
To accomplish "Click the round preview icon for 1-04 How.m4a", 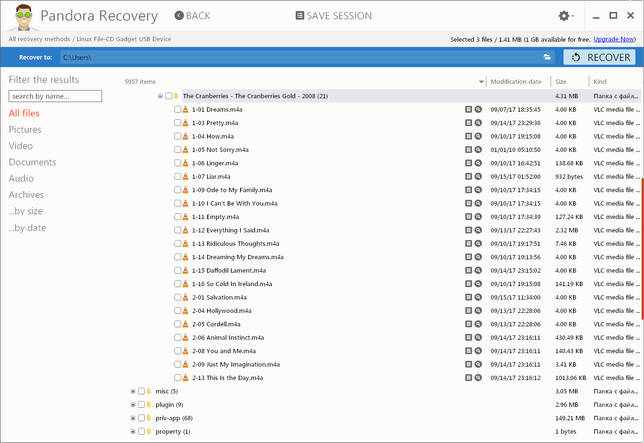I will click(478, 136).
